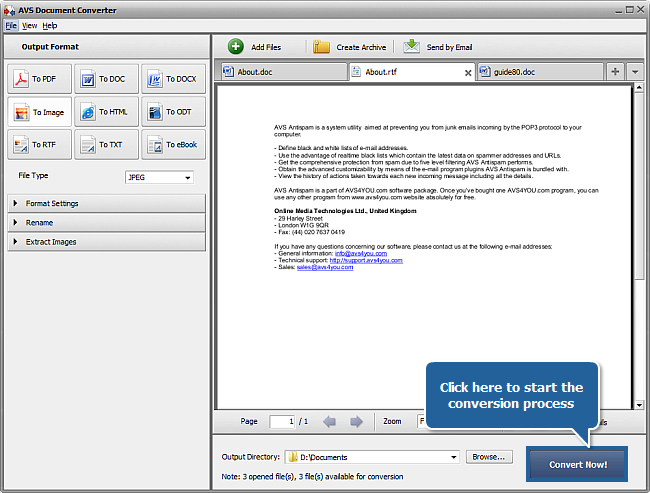Screen dimensions: 650x493
Task: Select the To HTML output format
Action: click(x=106, y=112)
